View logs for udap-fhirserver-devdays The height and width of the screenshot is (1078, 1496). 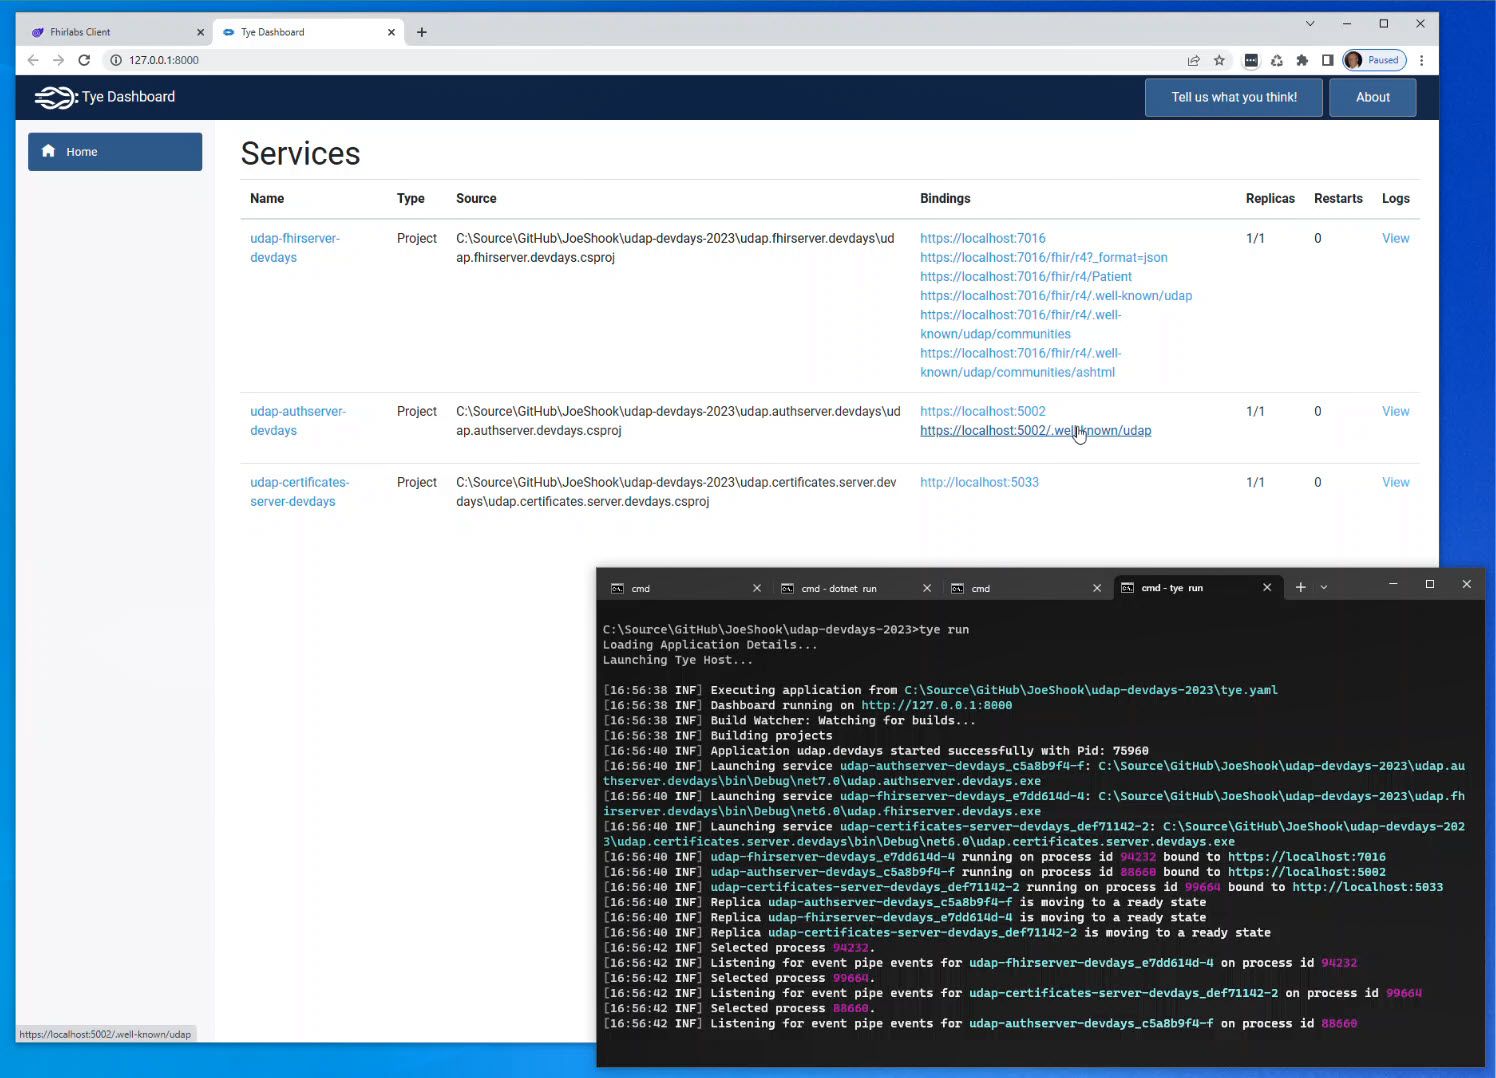point(1395,238)
